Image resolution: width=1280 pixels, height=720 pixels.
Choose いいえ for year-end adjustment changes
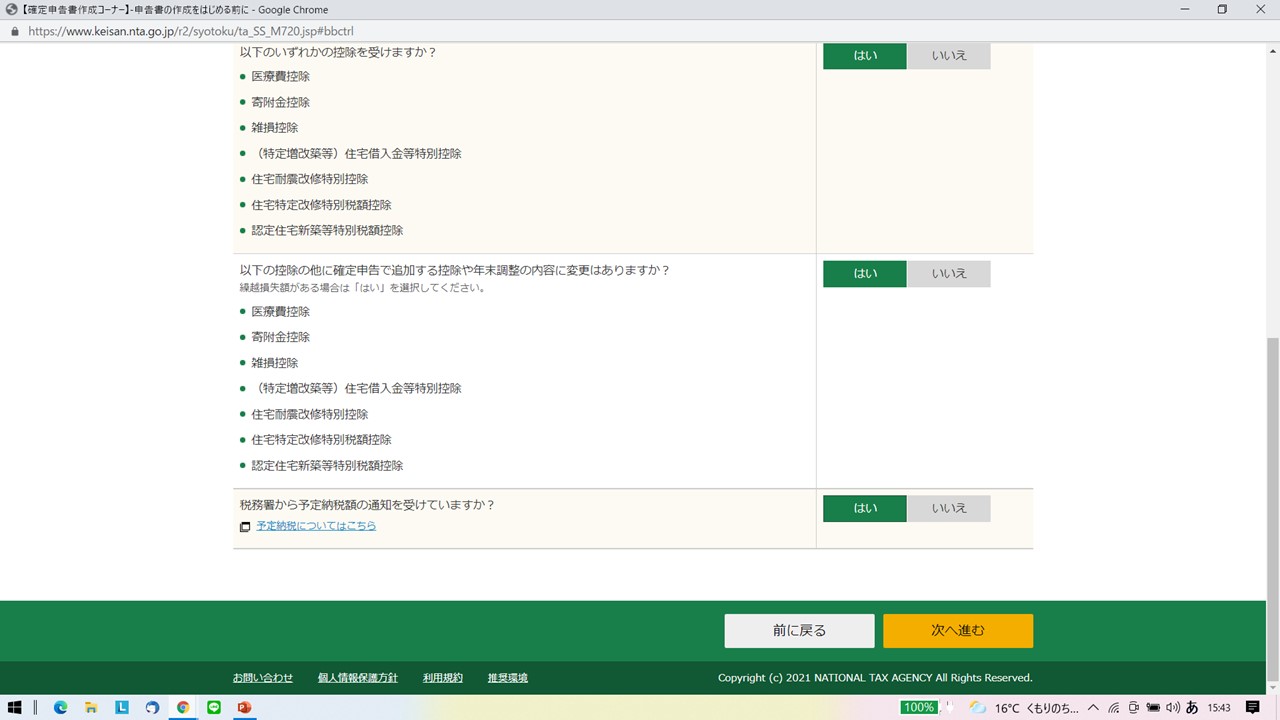[949, 274]
